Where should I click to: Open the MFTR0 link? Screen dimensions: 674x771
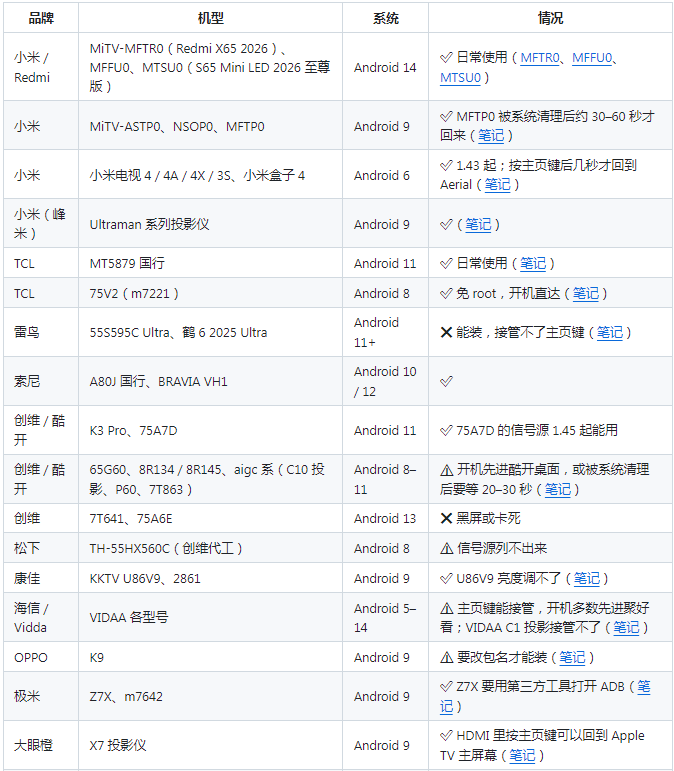click(540, 58)
